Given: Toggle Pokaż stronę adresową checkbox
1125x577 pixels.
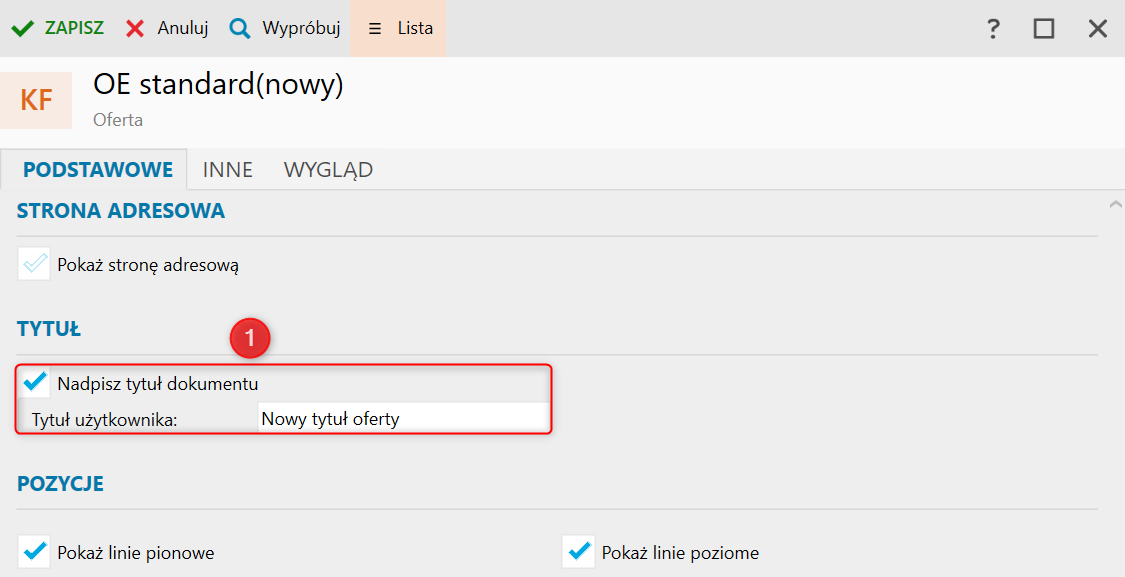Looking at the screenshot, I should 35,264.
